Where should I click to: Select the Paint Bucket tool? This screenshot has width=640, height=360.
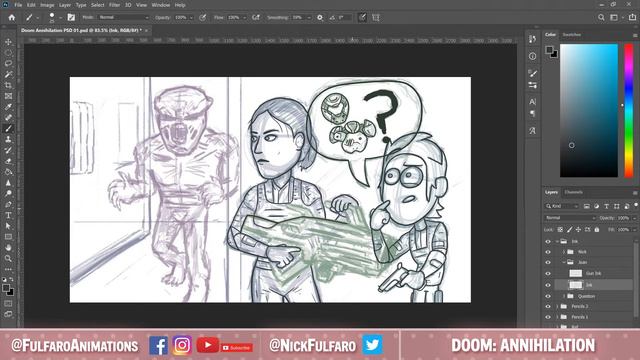pos(8,172)
